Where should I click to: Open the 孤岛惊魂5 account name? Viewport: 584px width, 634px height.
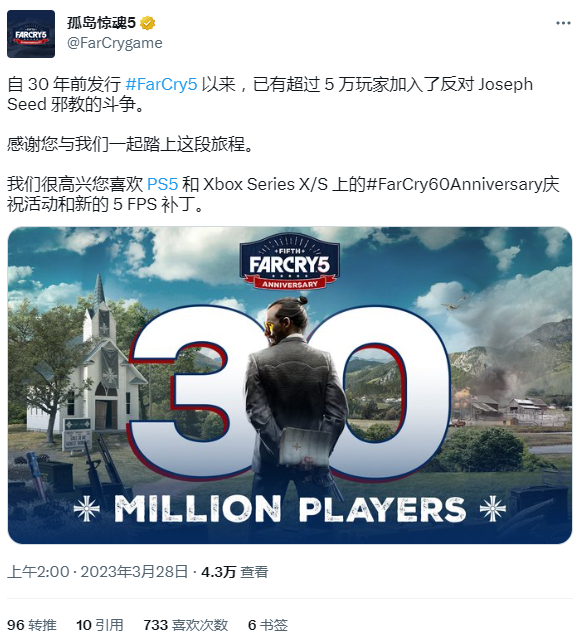point(102,23)
